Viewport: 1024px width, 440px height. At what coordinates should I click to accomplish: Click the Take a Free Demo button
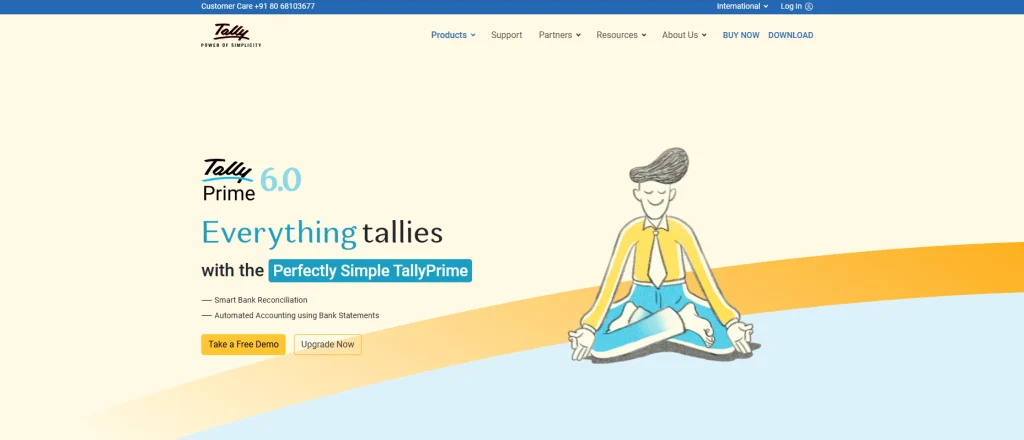click(244, 344)
